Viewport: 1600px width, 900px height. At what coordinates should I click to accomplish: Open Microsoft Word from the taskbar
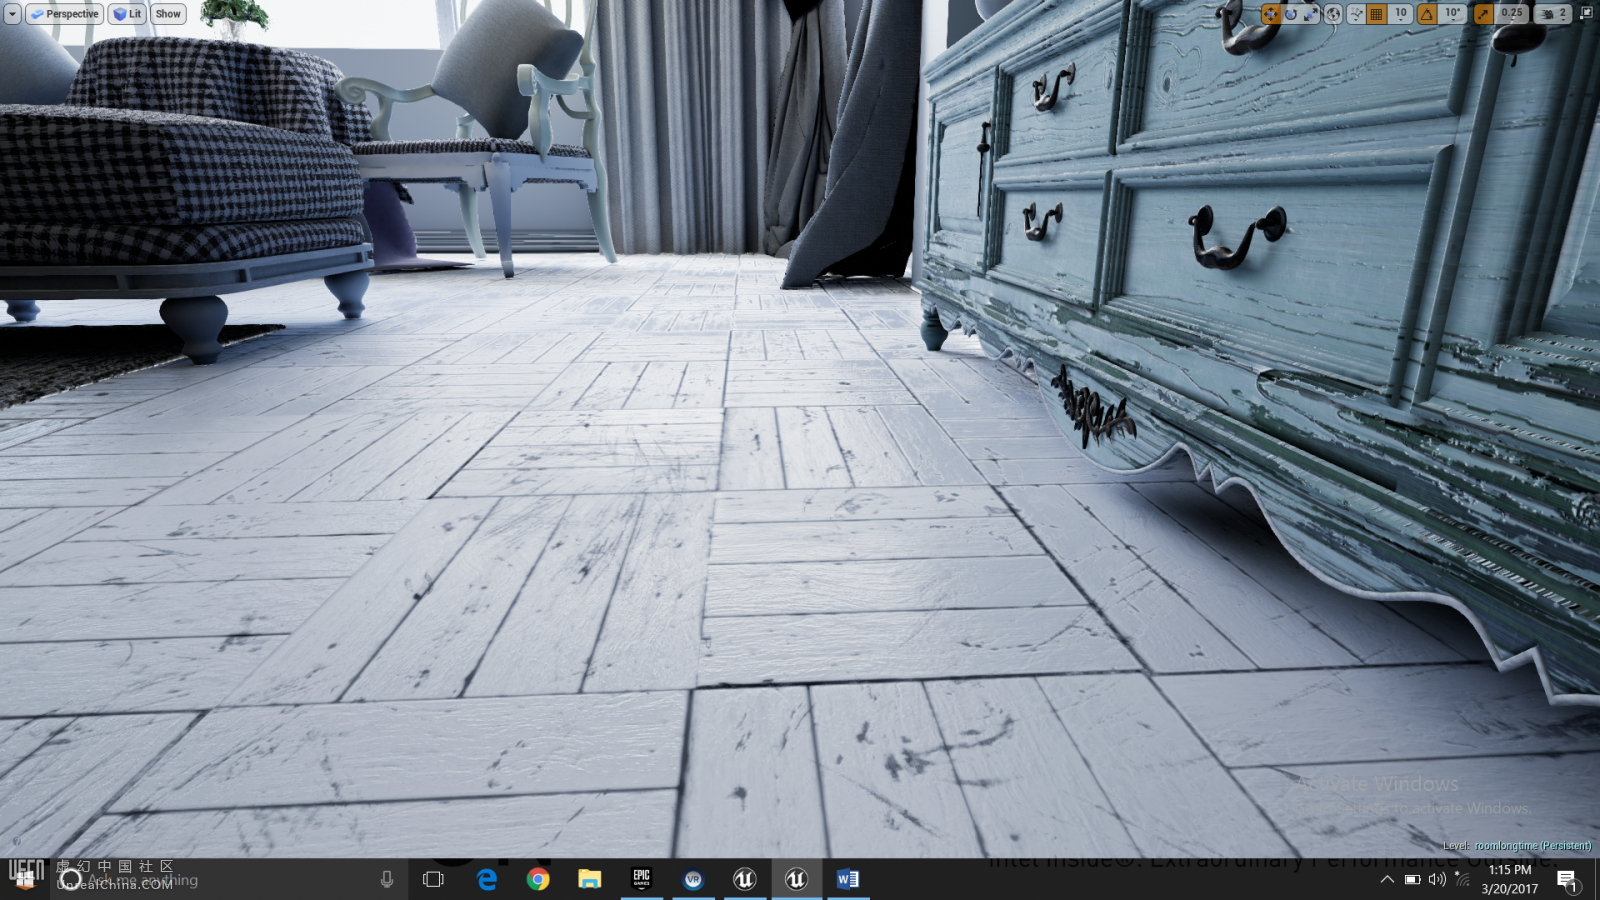pos(848,879)
